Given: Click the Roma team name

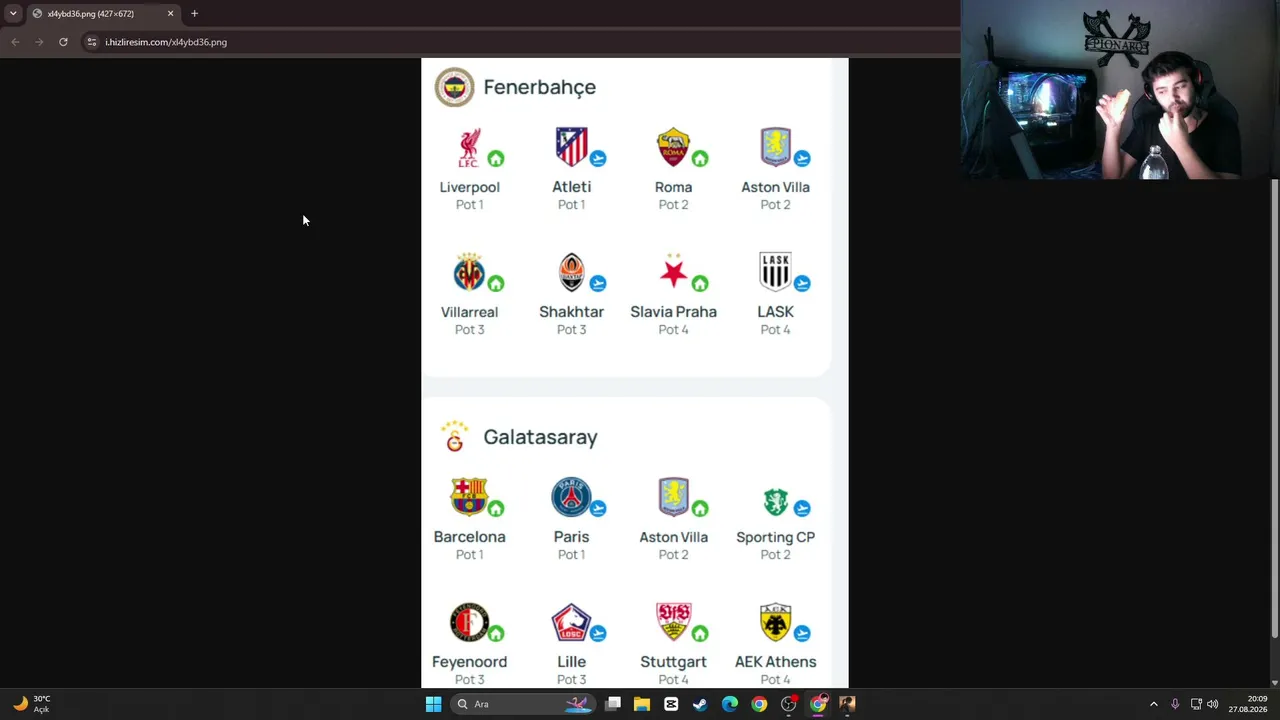Looking at the screenshot, I should coord(673,187).
